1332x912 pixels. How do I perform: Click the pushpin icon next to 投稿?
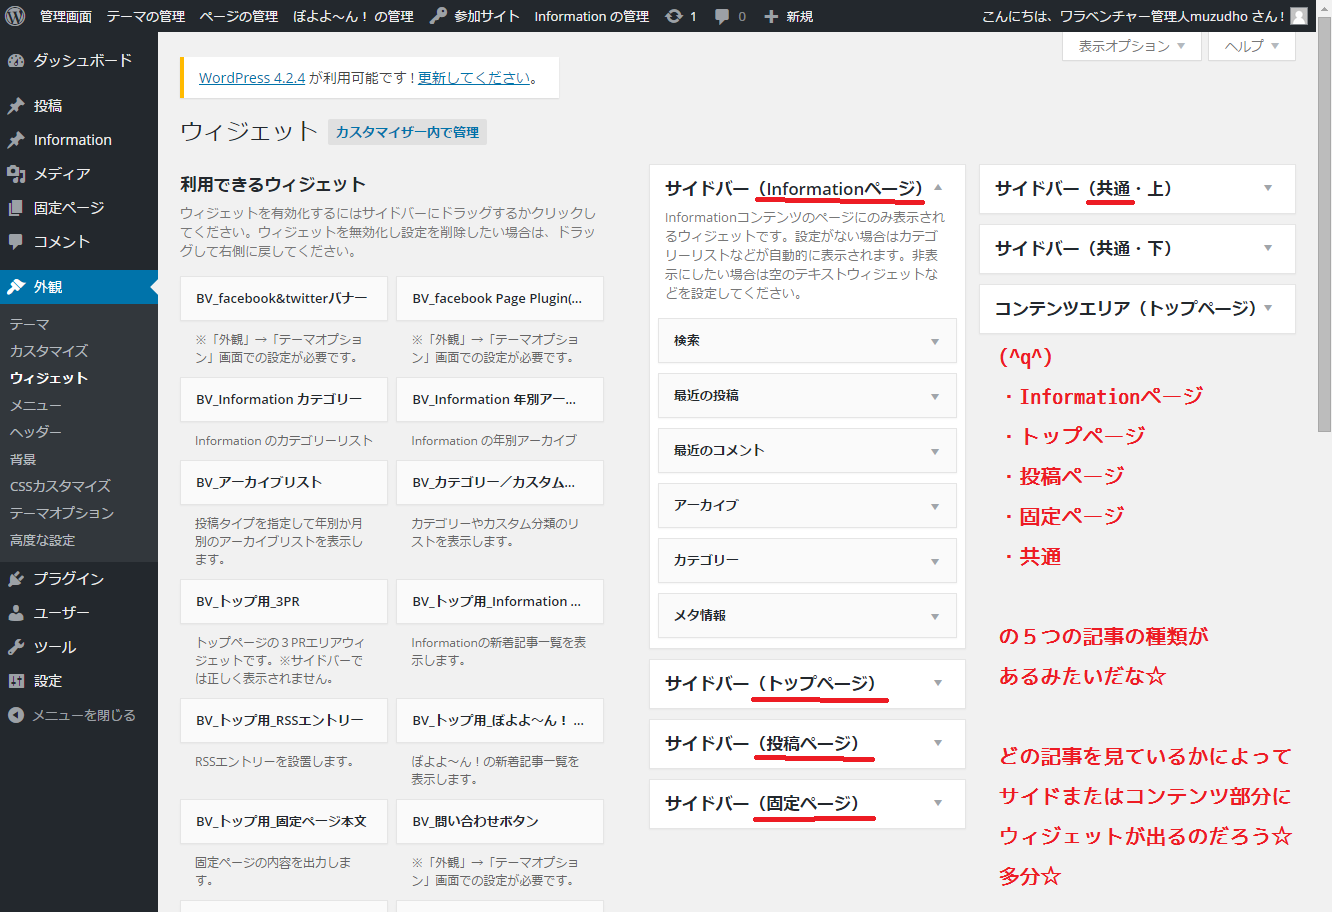[x=16, y=106]
